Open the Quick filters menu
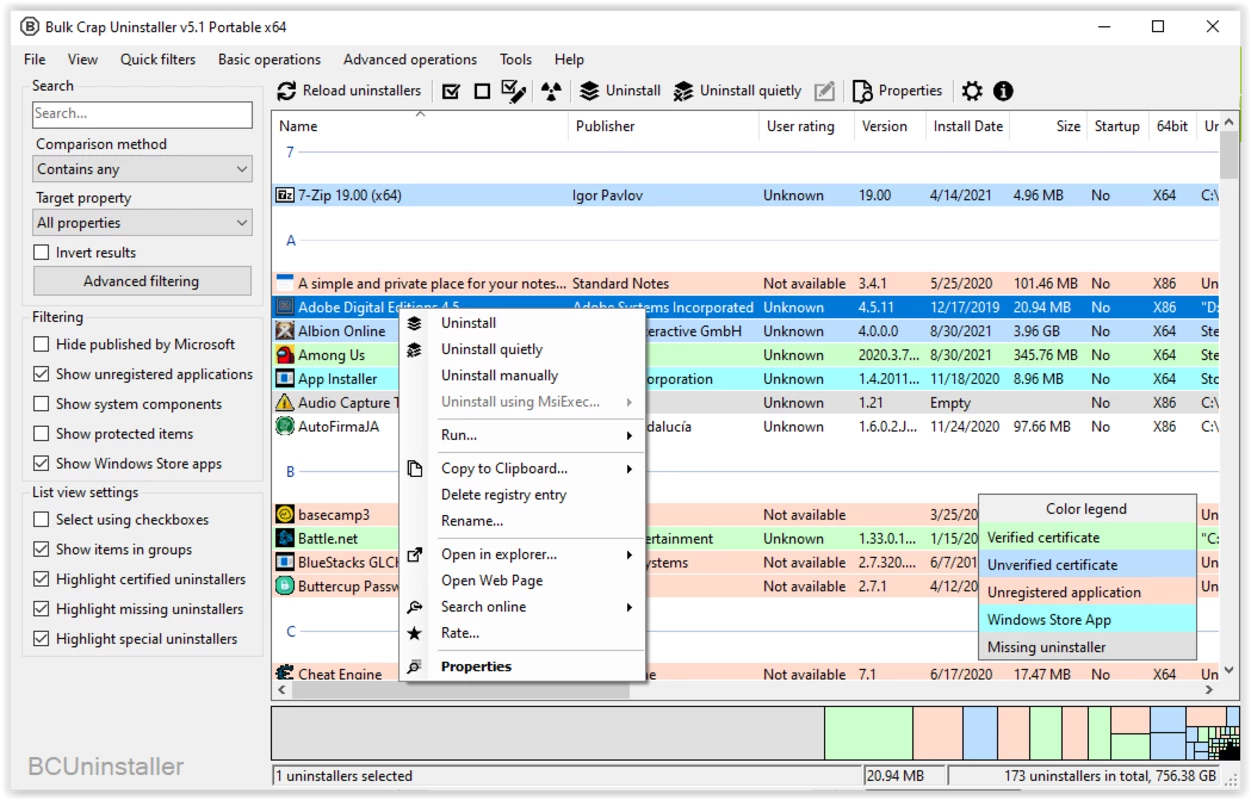1251x800 pixels. click(158, 59)
